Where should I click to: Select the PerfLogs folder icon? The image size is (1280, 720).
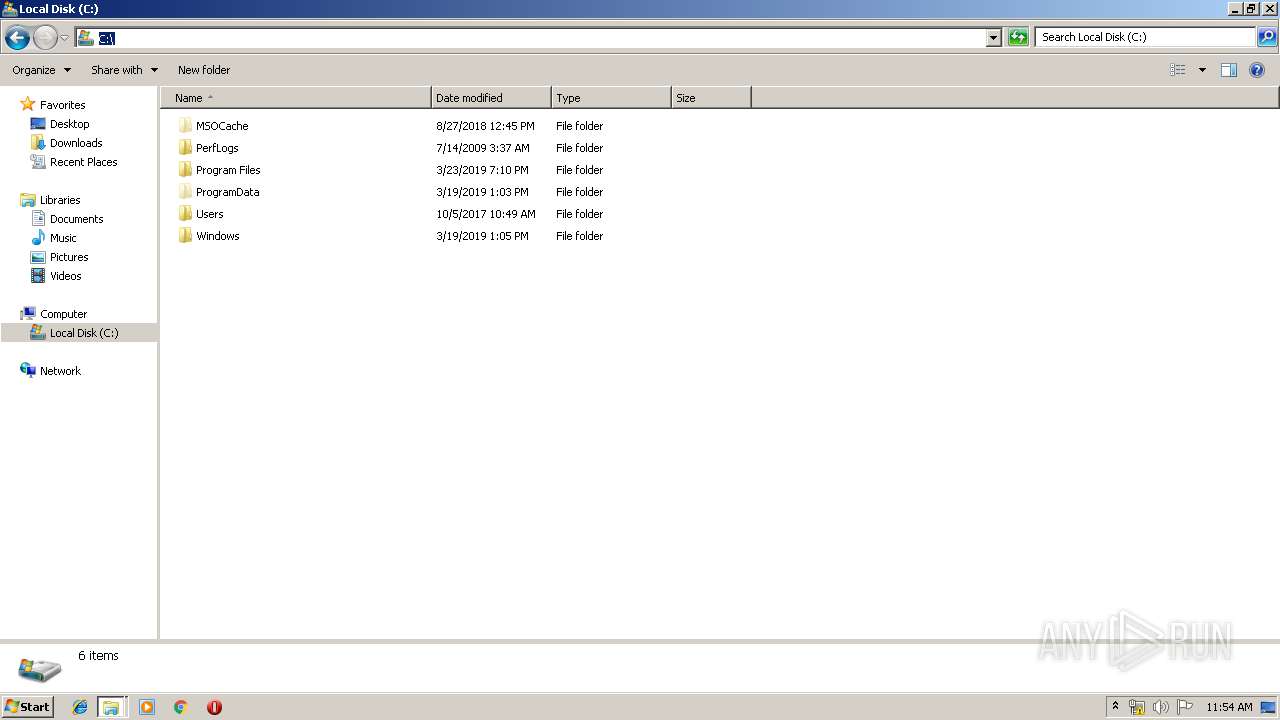(x=185, y=148)
